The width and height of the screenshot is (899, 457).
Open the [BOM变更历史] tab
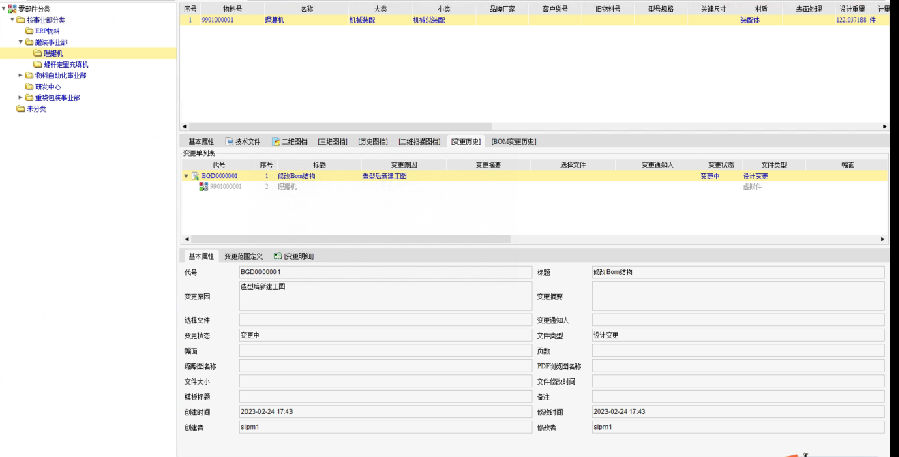tap(514, 141)
